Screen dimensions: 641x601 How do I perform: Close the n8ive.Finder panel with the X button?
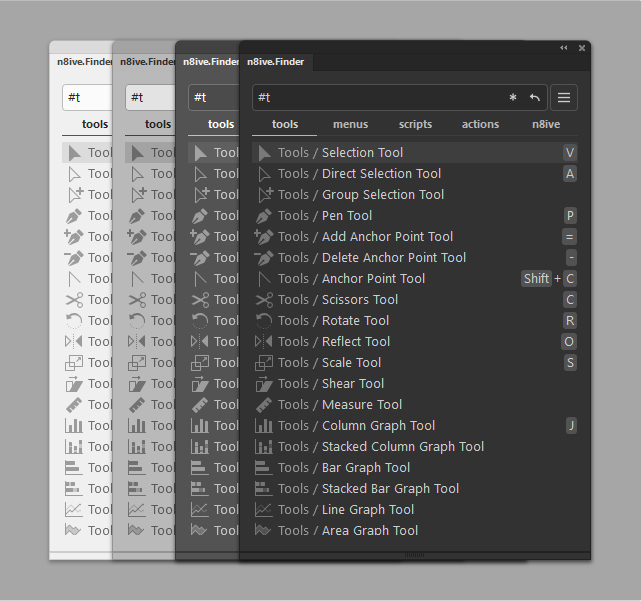click(582, 48)
